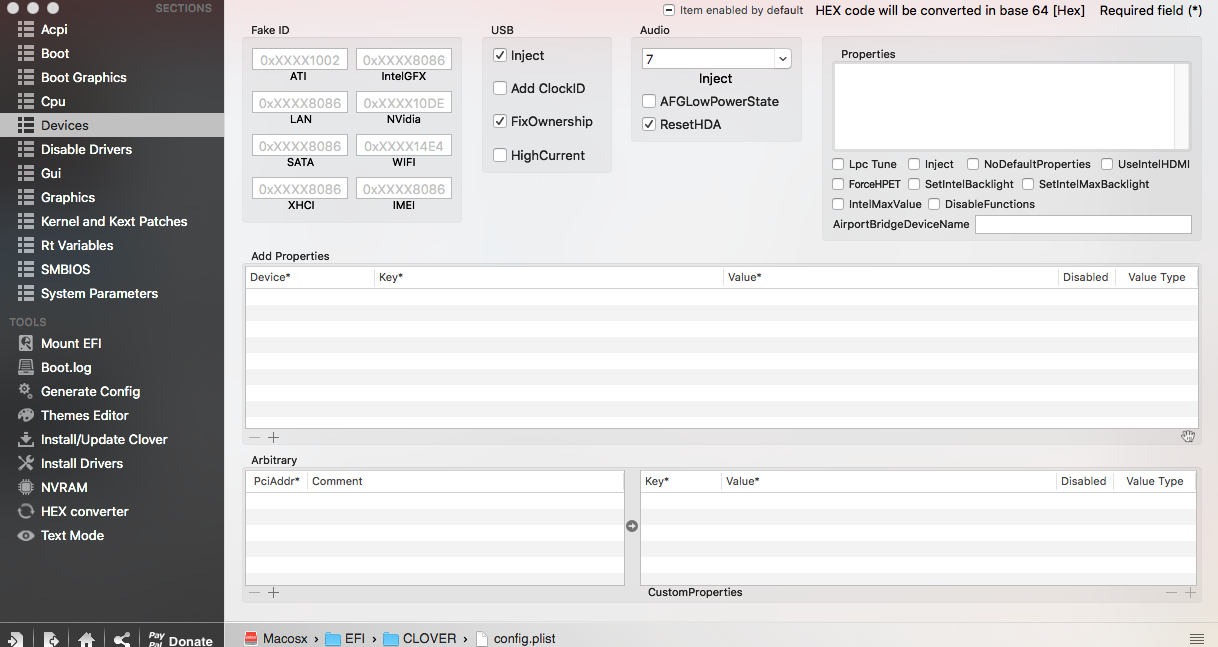The image size is (1218, 647).
Task: Click the export icon in the bottom toolbar
Action: click(51, 639)
